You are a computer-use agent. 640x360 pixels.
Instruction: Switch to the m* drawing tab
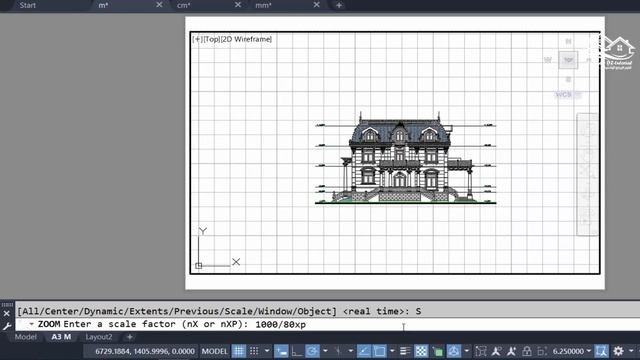point(103,5)
